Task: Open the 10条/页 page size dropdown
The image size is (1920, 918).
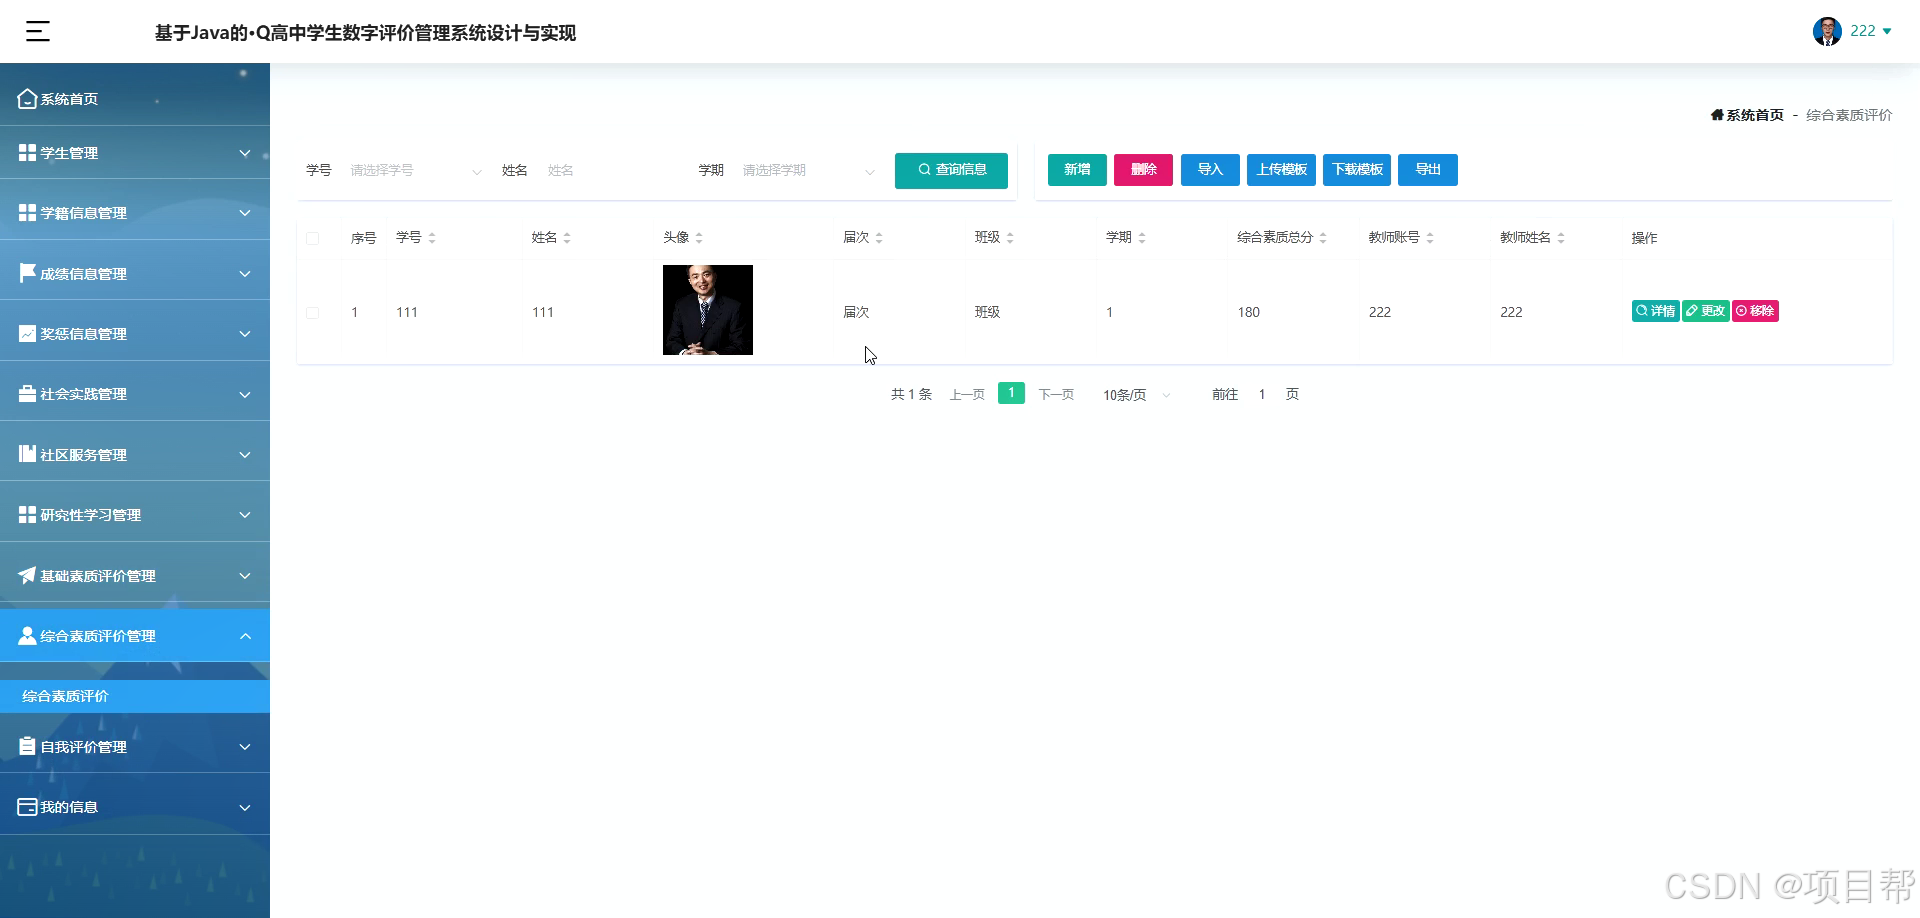Action: coord(1136,395)
